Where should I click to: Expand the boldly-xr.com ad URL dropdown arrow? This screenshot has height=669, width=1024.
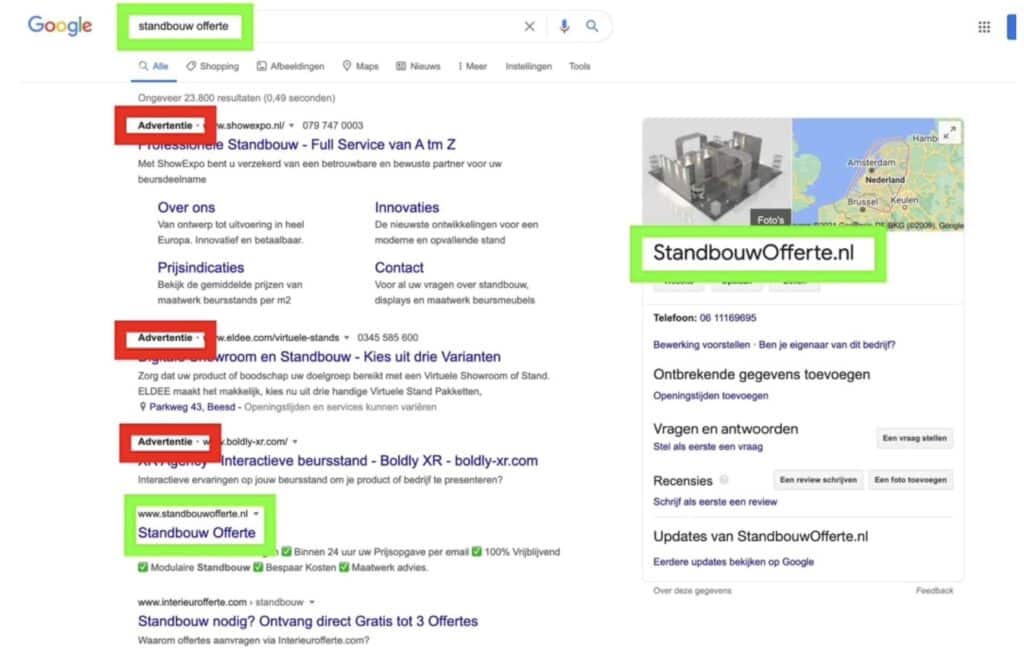coord(295,442)
